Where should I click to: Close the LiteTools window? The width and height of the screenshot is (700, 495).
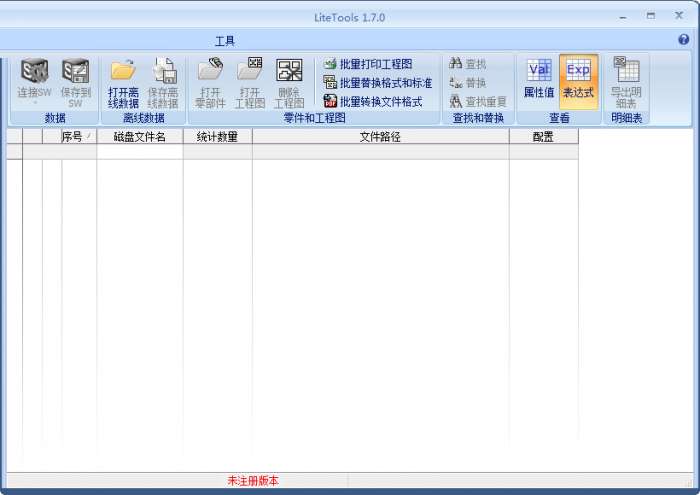679,16
